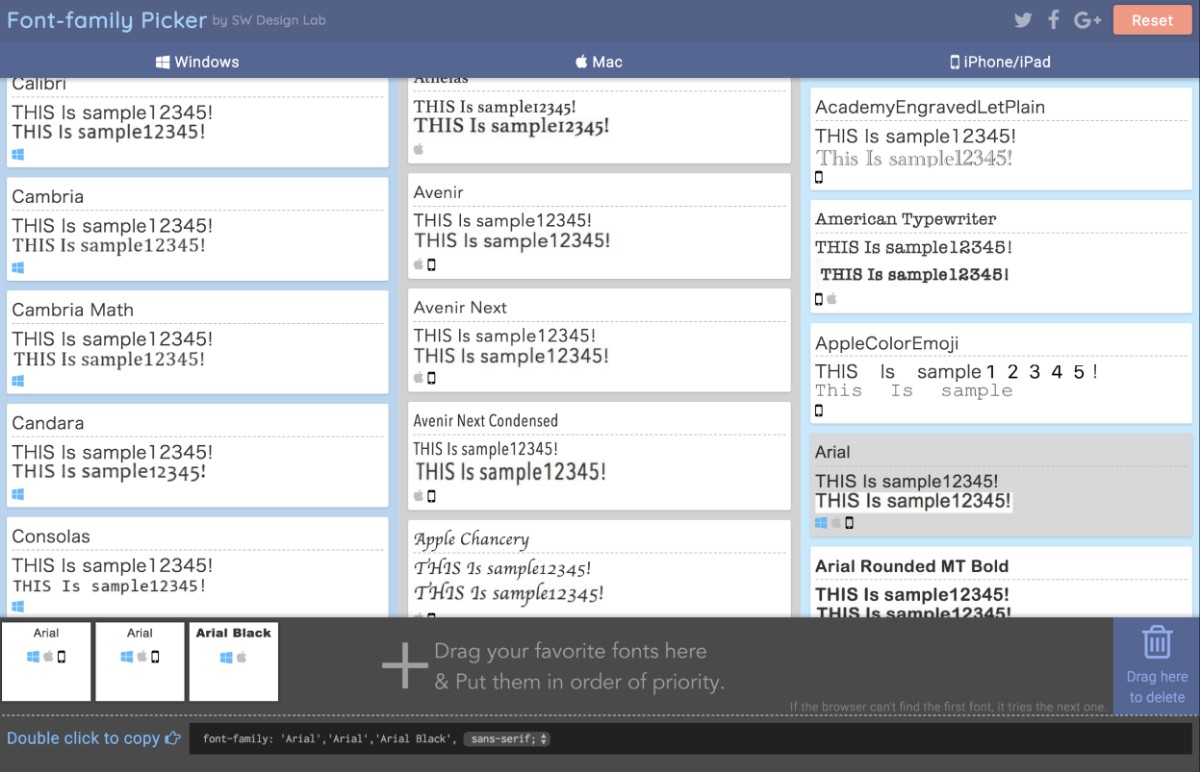Click the large plus icon in tray
The width and height of the screenshot is (1200, 772).
coord(405,666)
